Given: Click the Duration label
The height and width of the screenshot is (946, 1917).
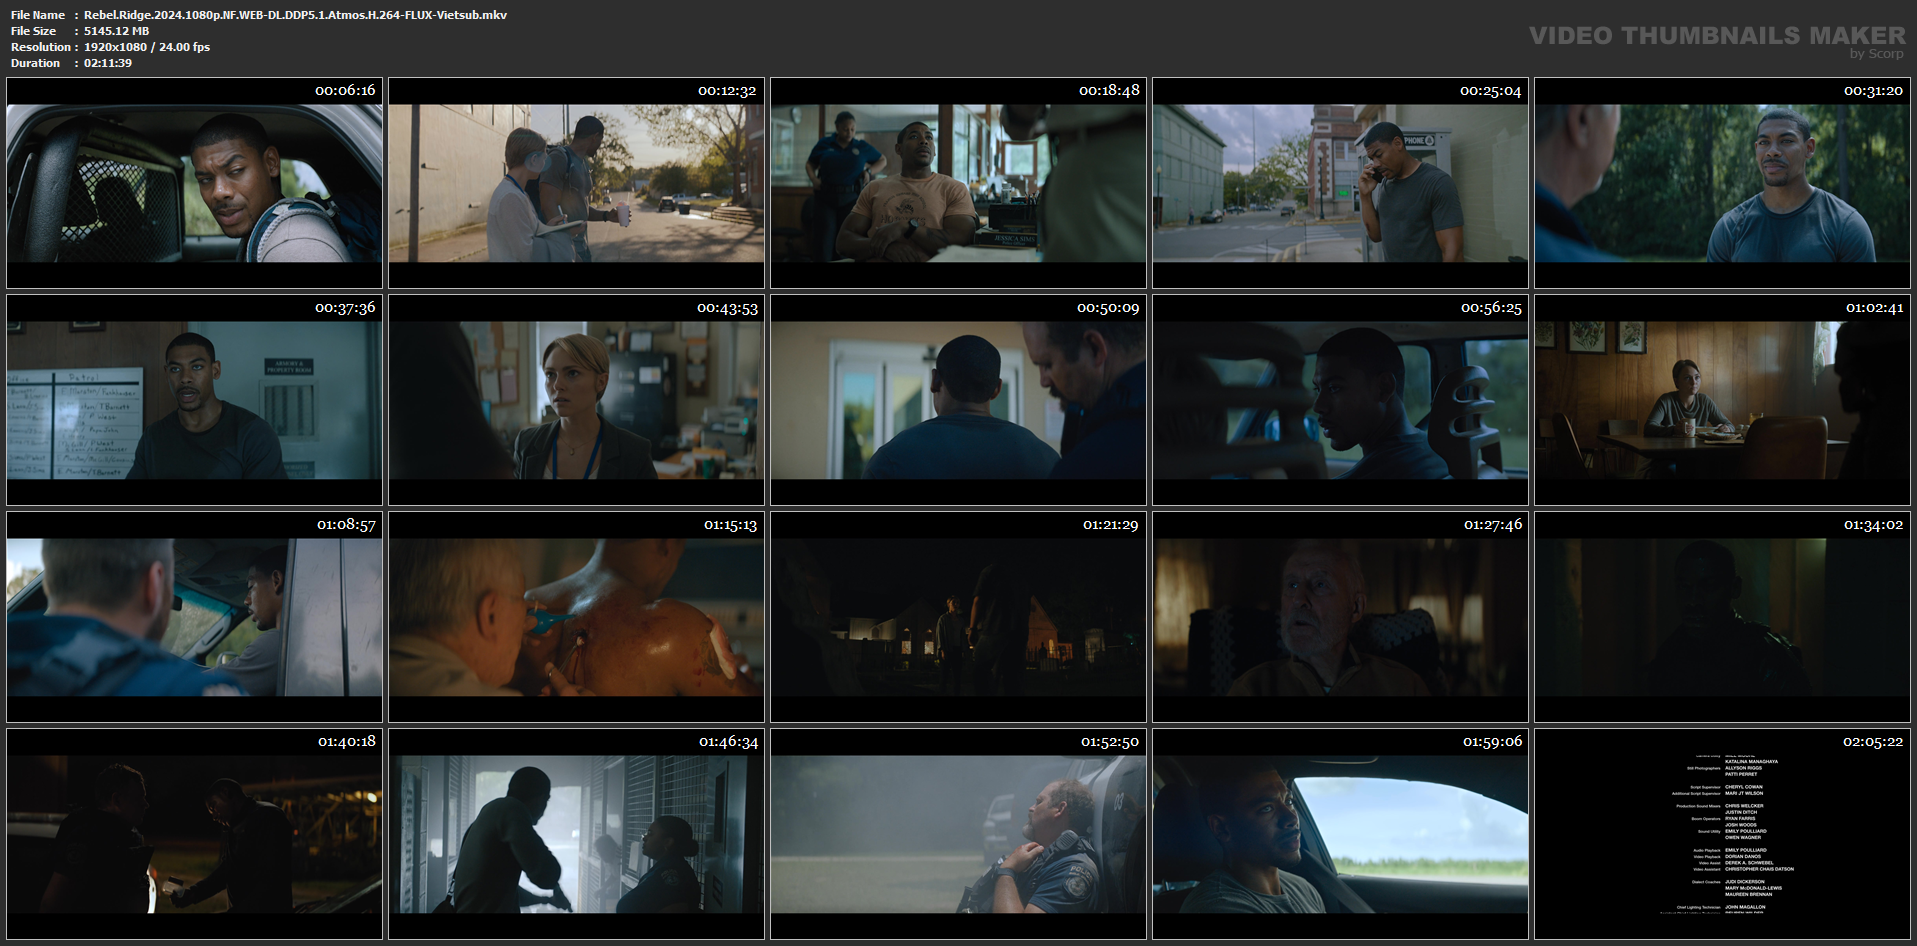Looking at the screenshot, I should coord(35,63).
